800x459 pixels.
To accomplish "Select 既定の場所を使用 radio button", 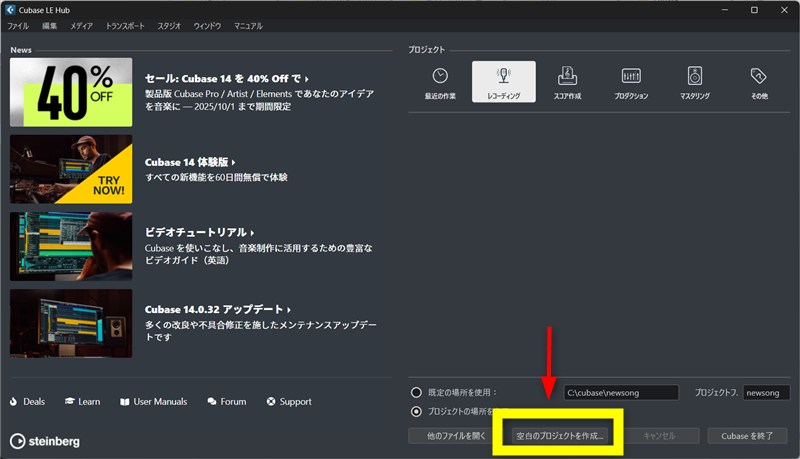I will point(416,392).
